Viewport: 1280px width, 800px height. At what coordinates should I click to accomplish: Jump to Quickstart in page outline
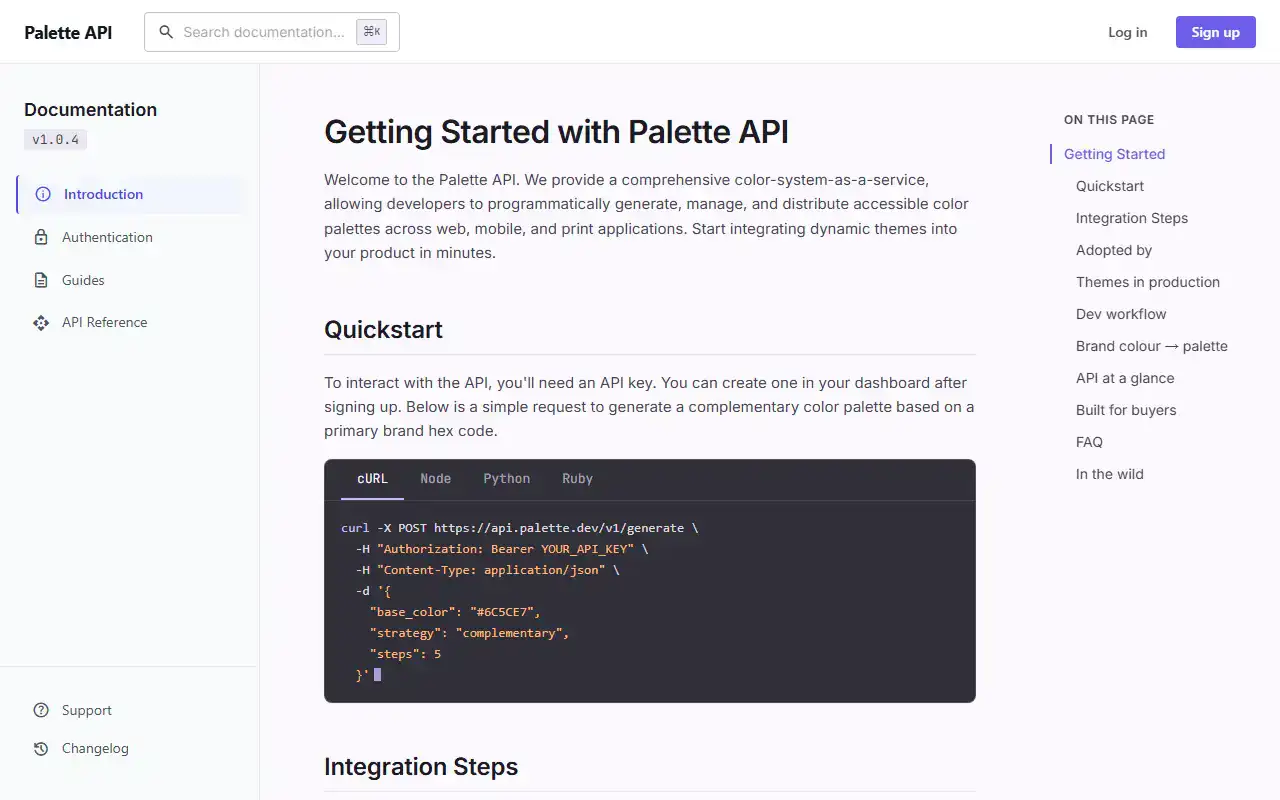tap(1110, 186)
